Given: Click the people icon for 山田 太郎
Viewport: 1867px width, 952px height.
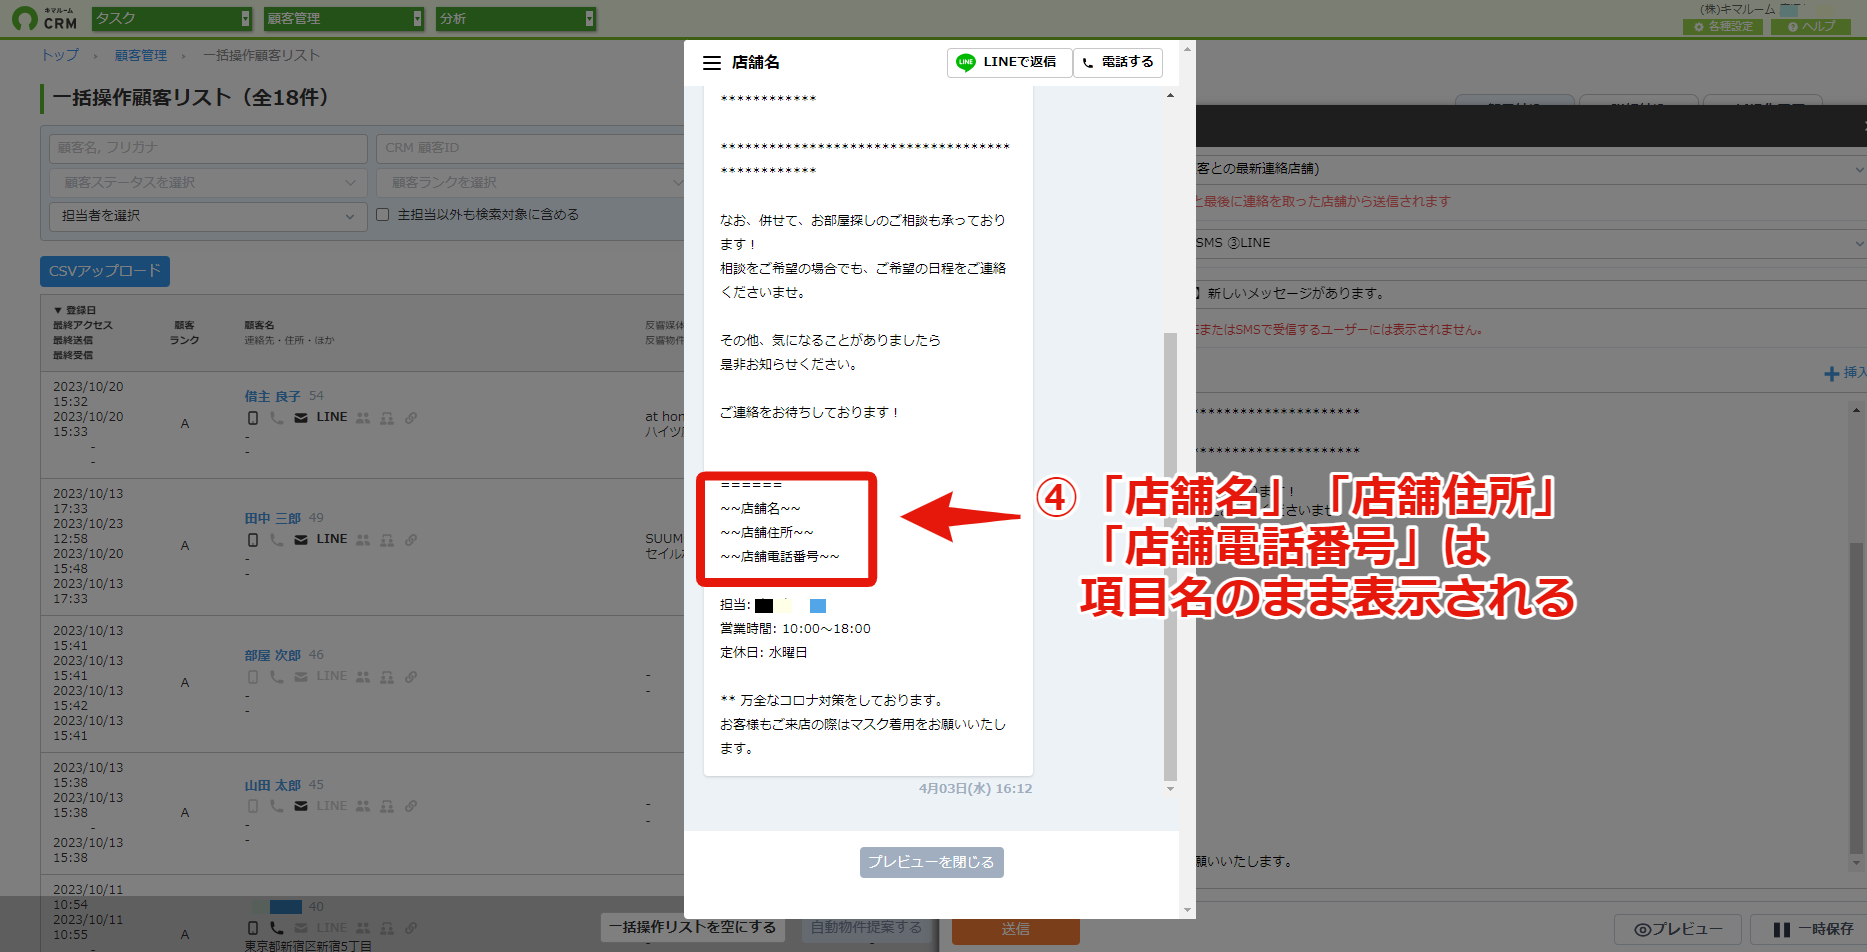Looking at the screenshot, I should click(363, 806).
